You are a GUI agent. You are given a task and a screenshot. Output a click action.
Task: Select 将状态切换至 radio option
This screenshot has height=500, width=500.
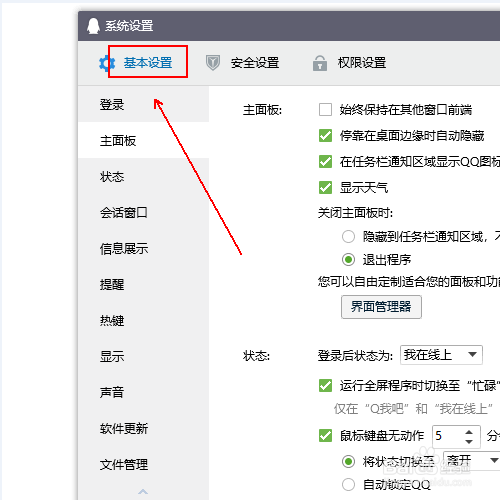click(348, 462)
